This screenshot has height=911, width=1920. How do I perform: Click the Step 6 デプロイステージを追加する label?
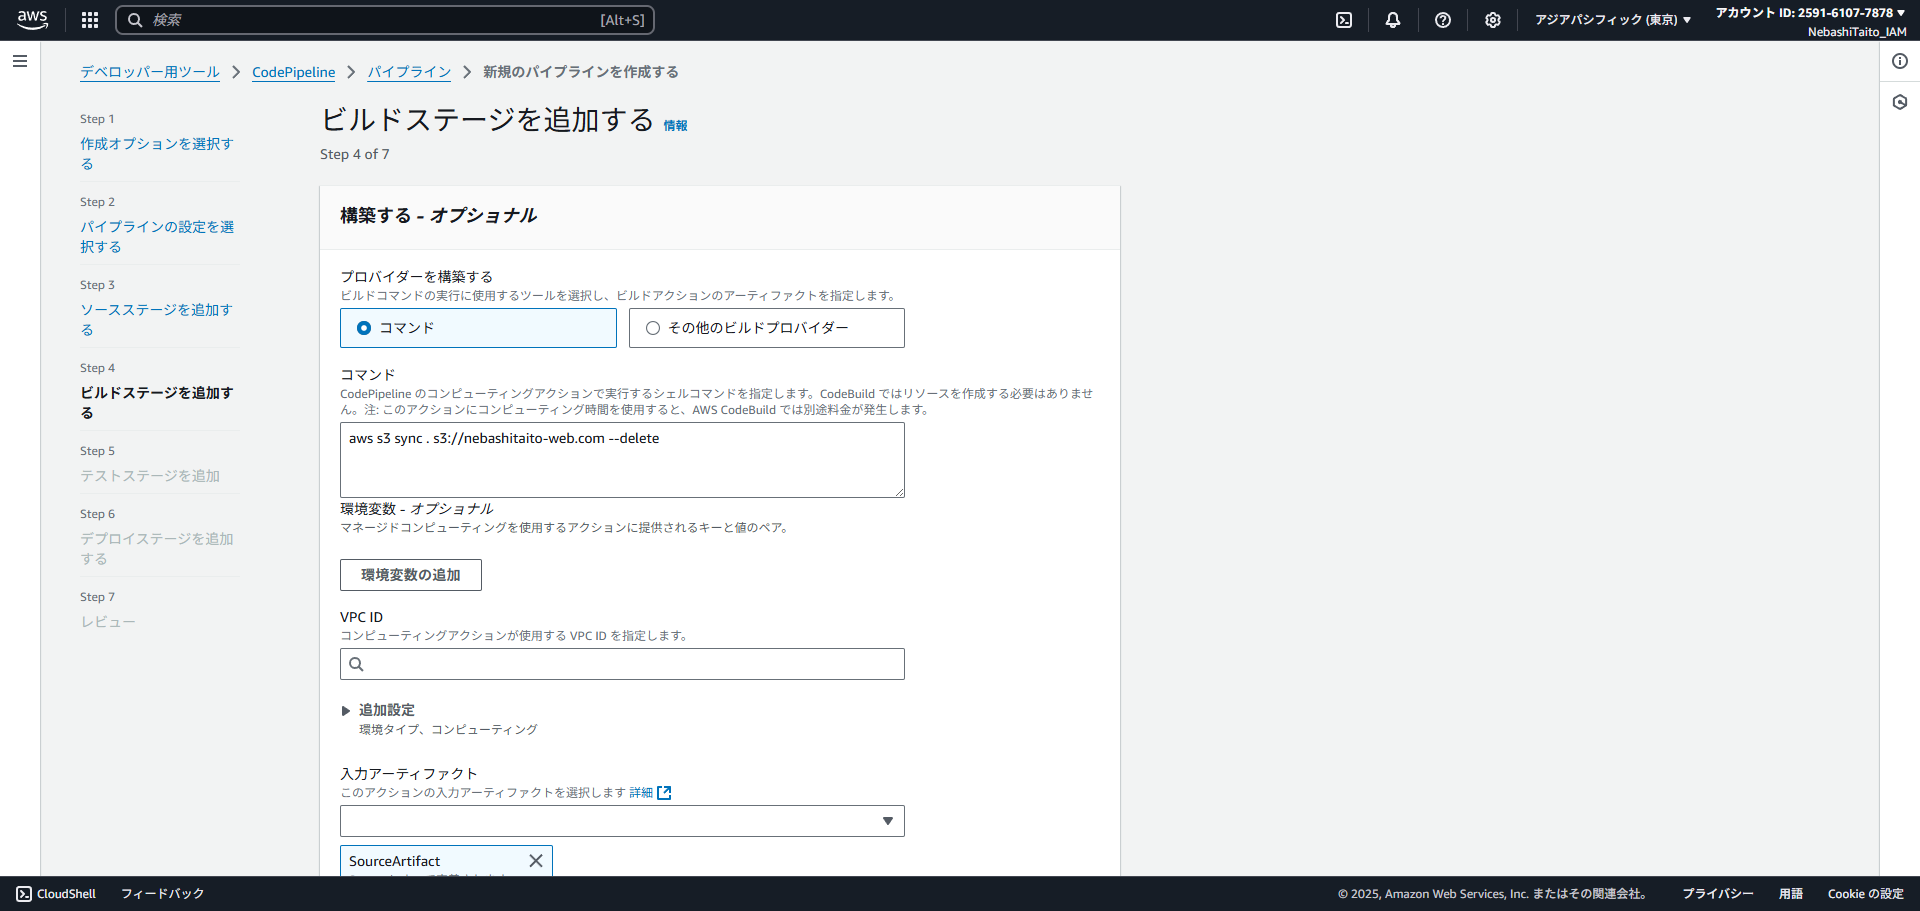point(157,549)
